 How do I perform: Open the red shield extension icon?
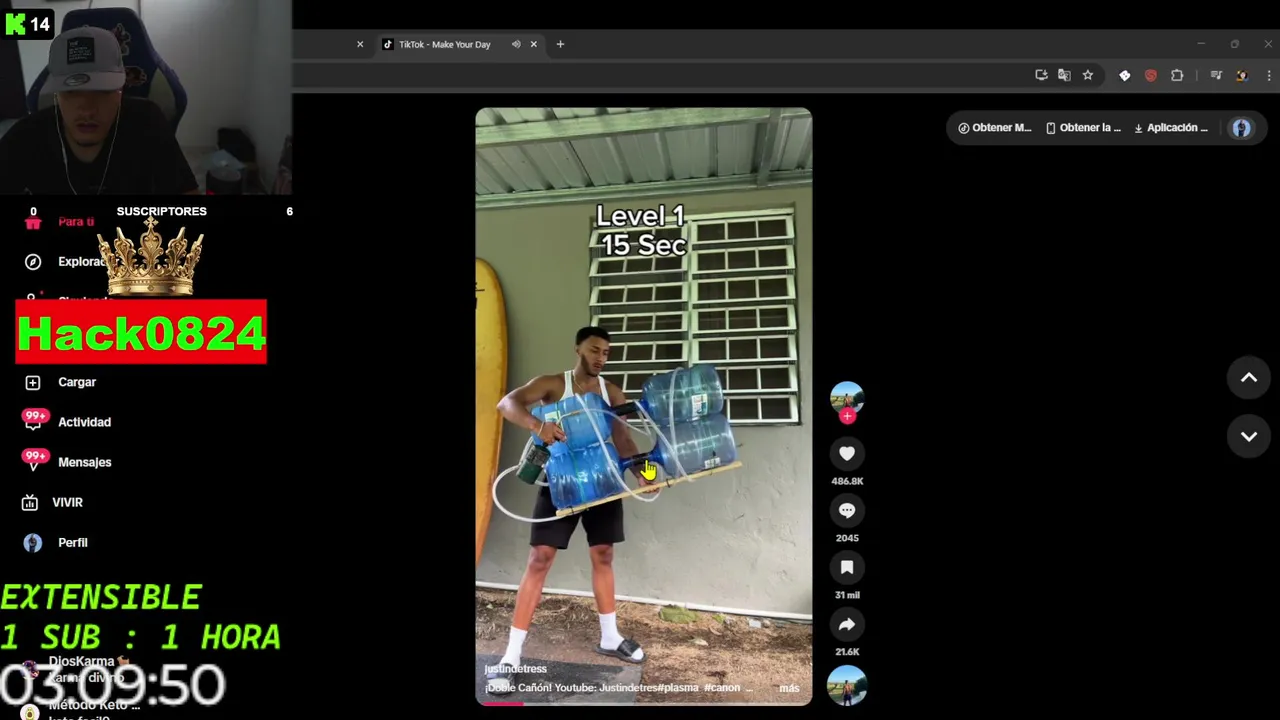[x=1151, y=75]
